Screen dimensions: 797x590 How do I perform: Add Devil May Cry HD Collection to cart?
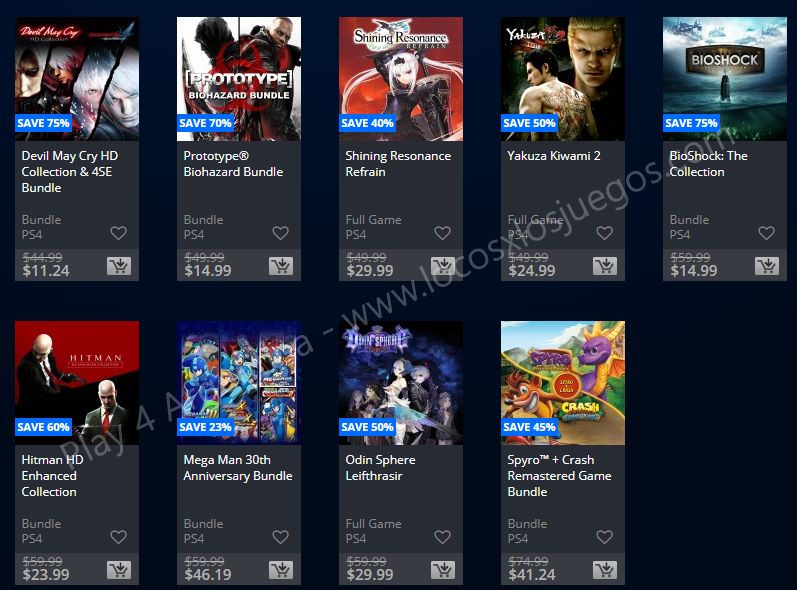click(x=119, y=266)
